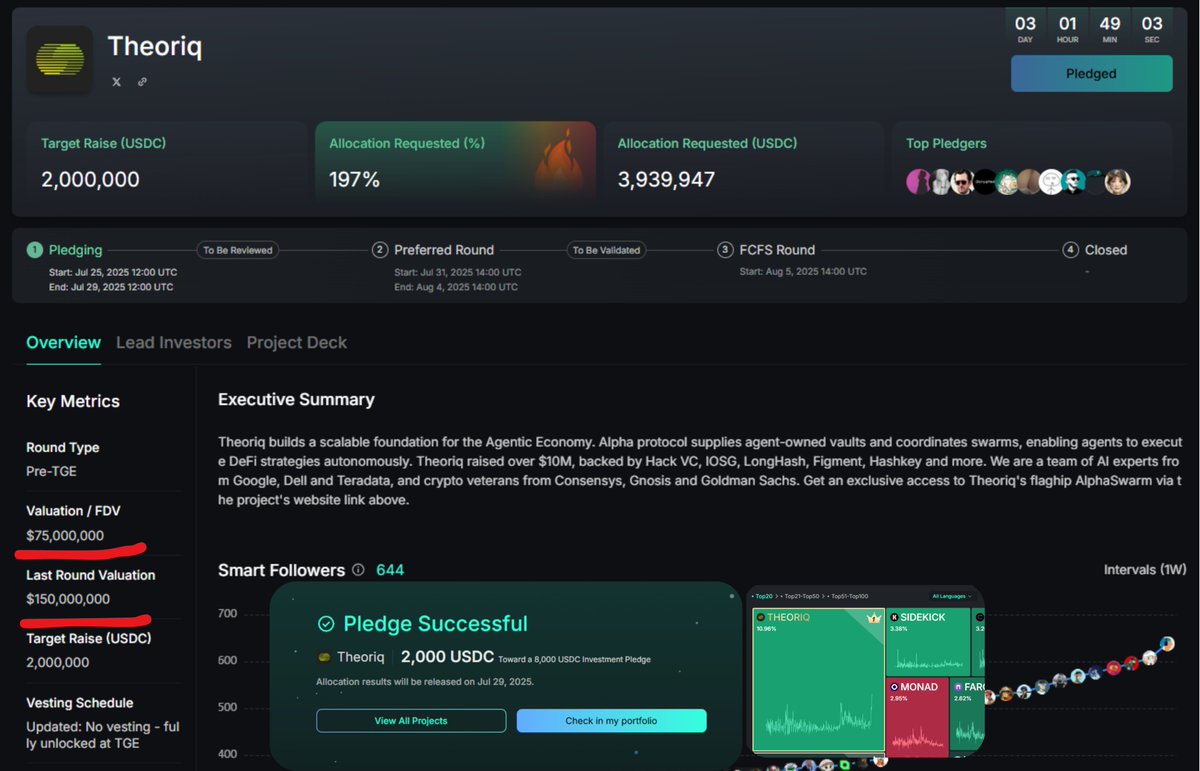This screenshot has height=771, width=1200.
Task: Open the All Languages dropdown
Action: (x=952, y=596)
